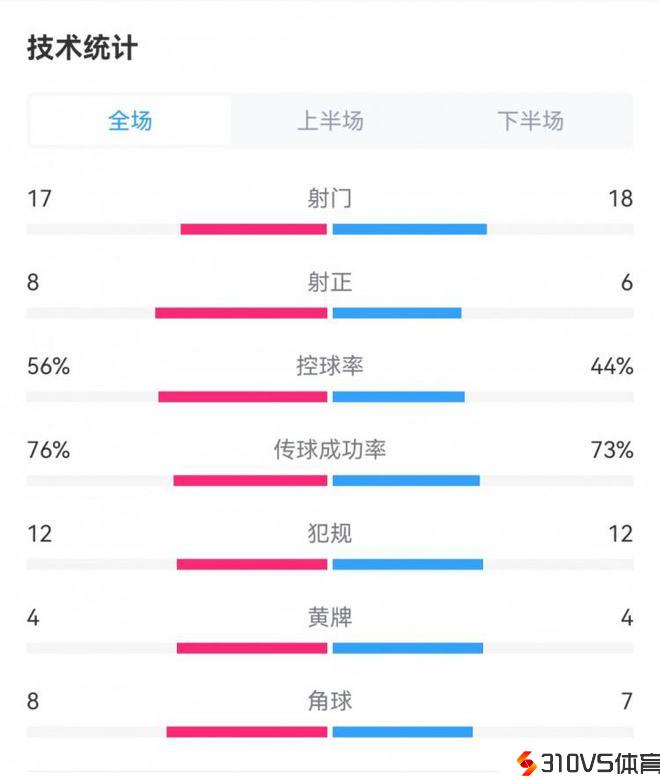
Task: Click the 56% possession value
Action: [49, 367]
